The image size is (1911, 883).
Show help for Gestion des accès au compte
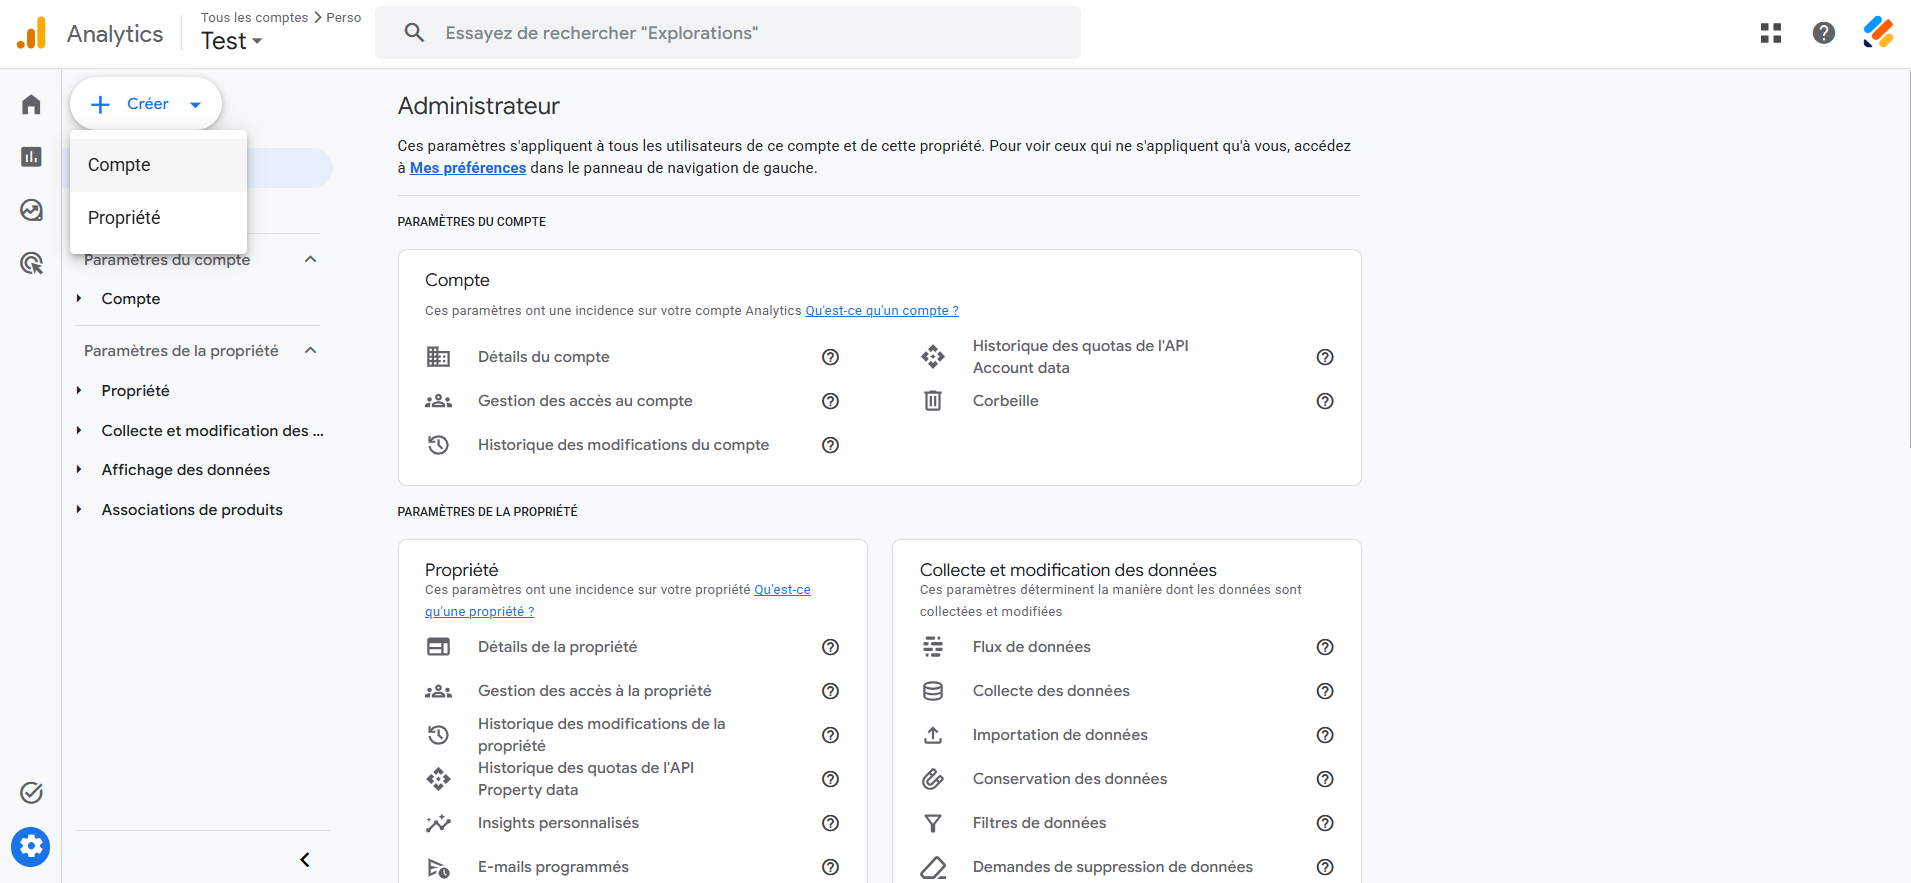tap(830, 401)
